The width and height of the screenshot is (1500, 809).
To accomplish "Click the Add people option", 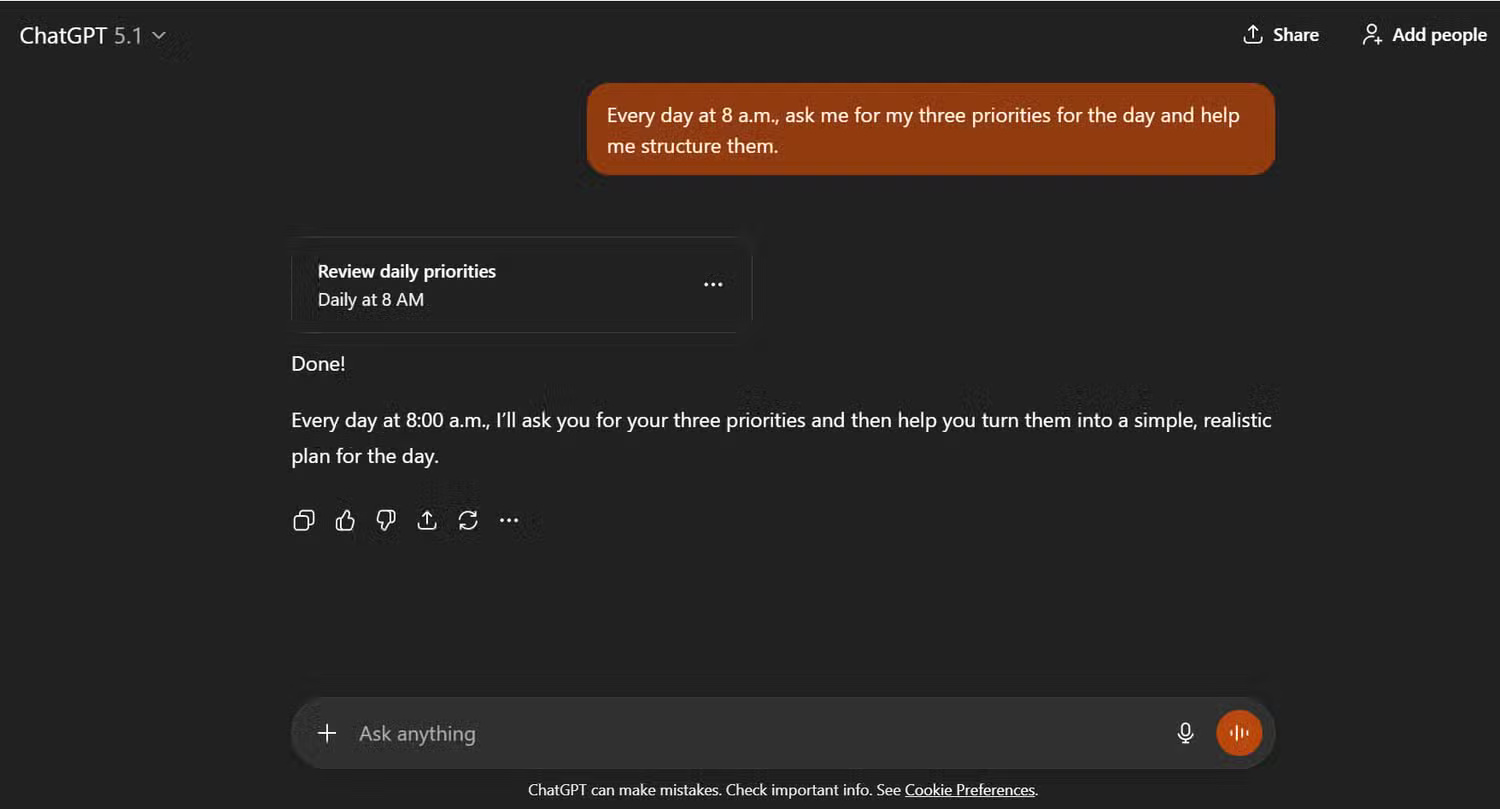I will tap(1423, 34).
